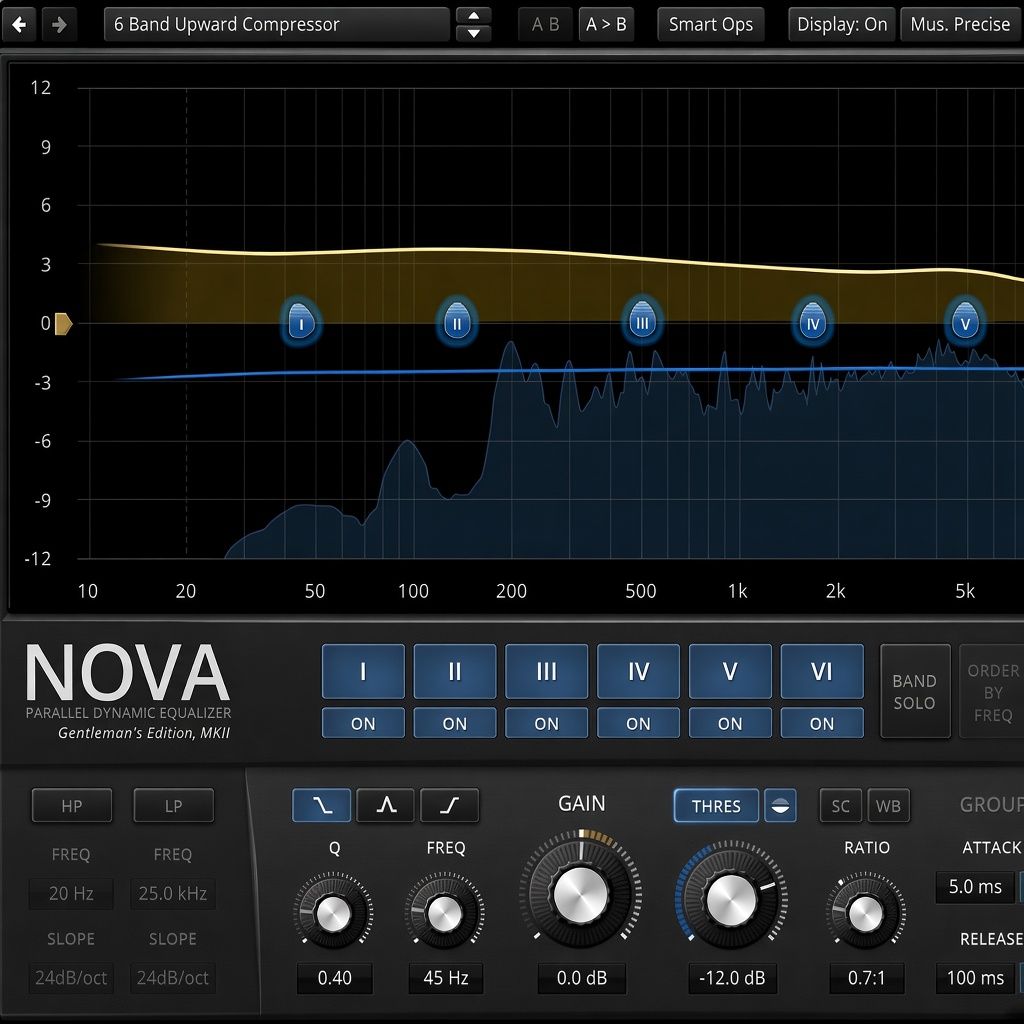Viewport: 1024px width, 1024px height.
Task: Select band II node on the graph
Action: [456, 321]
